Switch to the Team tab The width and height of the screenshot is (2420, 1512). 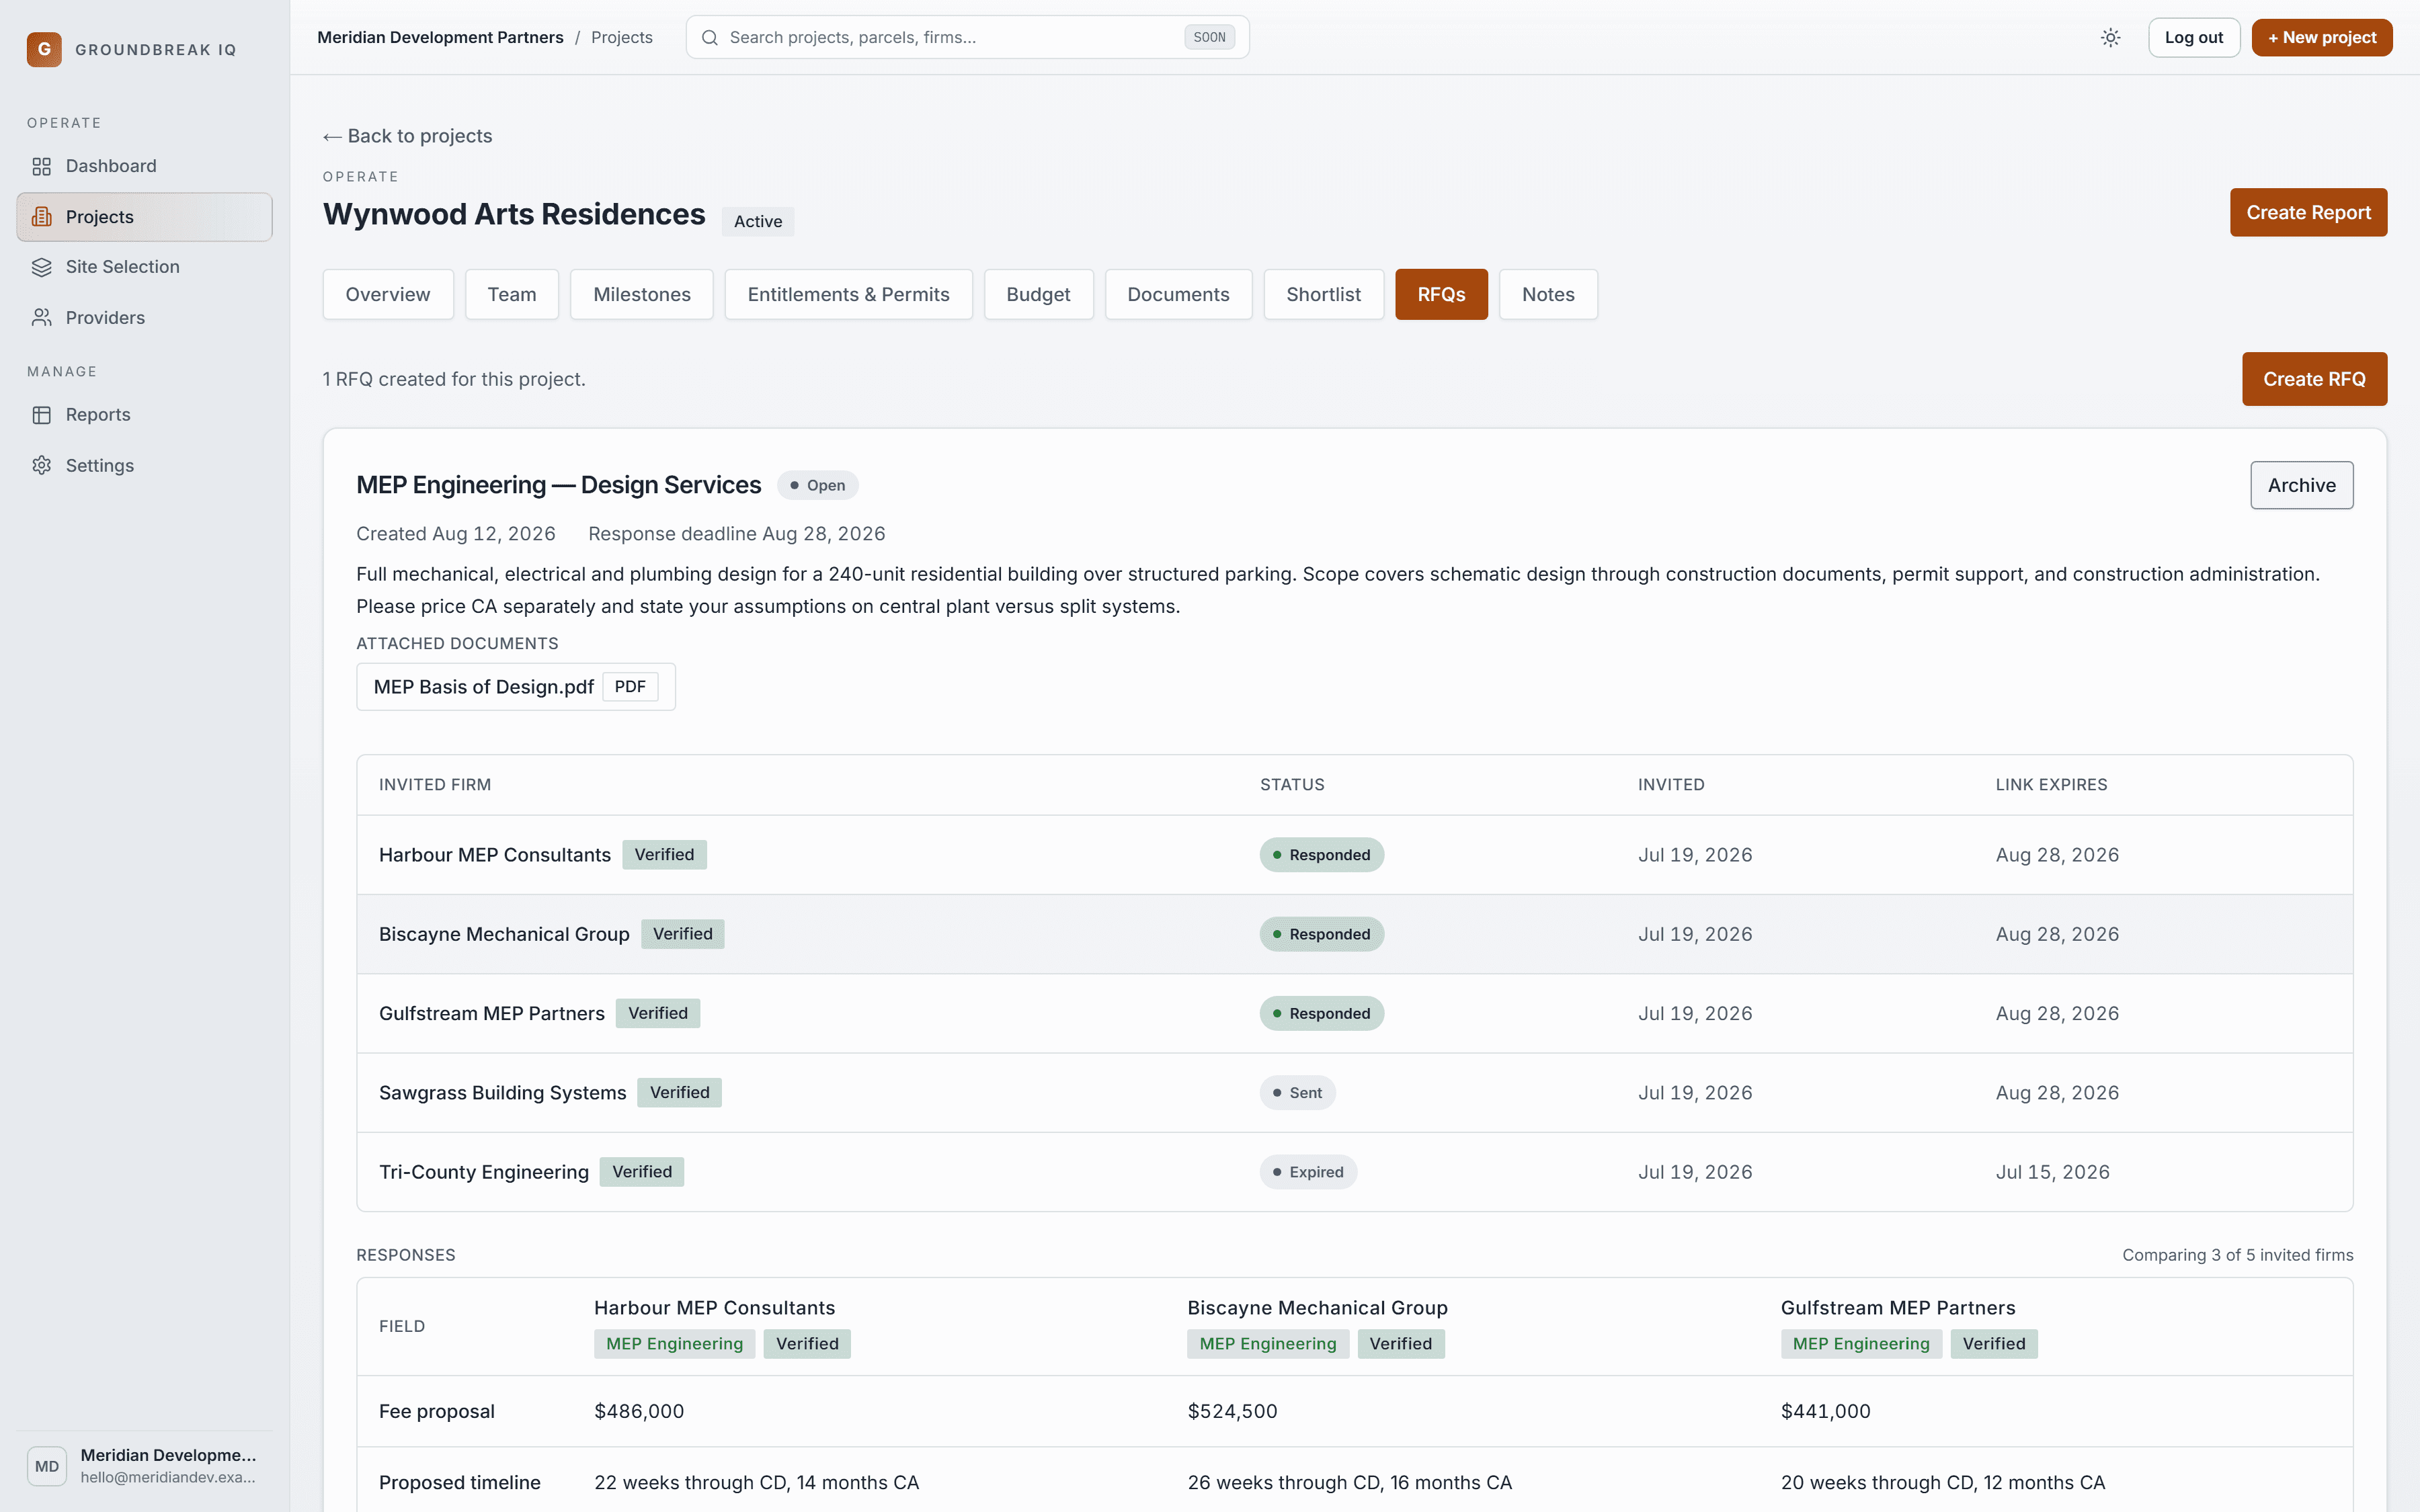[x=512, y=295]
